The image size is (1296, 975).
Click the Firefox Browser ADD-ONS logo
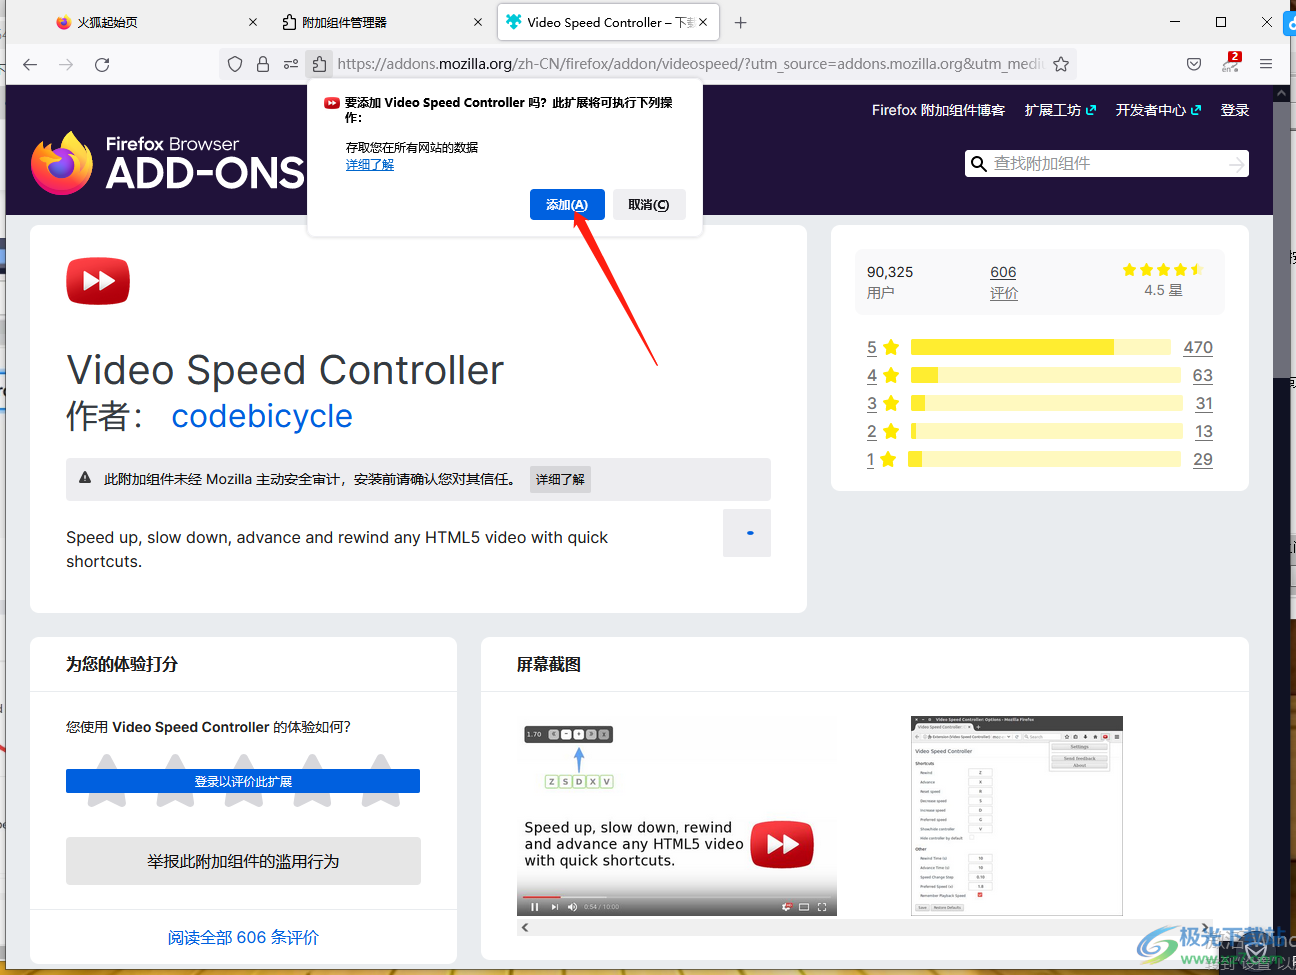(x=168, y=163)
